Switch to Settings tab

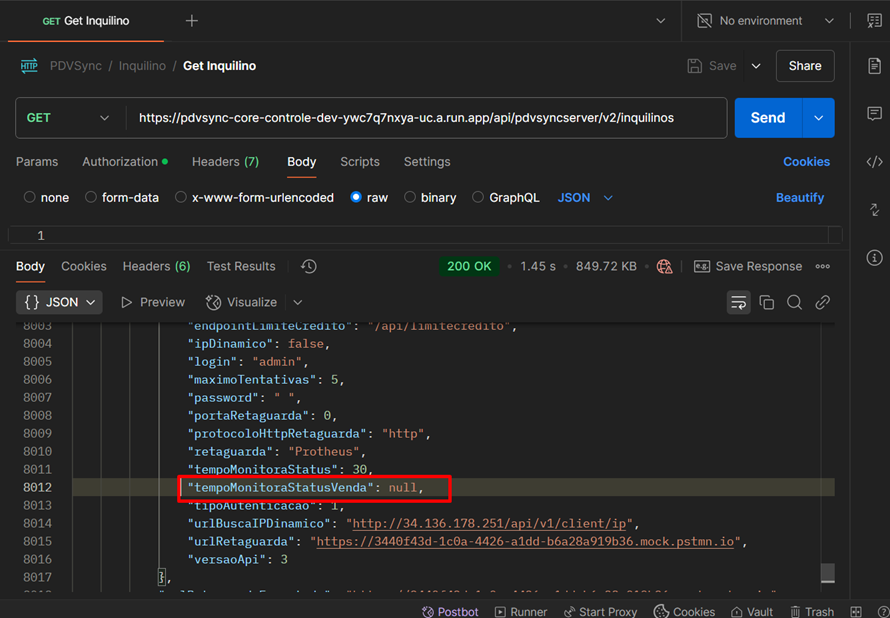(x=427, y=162)
